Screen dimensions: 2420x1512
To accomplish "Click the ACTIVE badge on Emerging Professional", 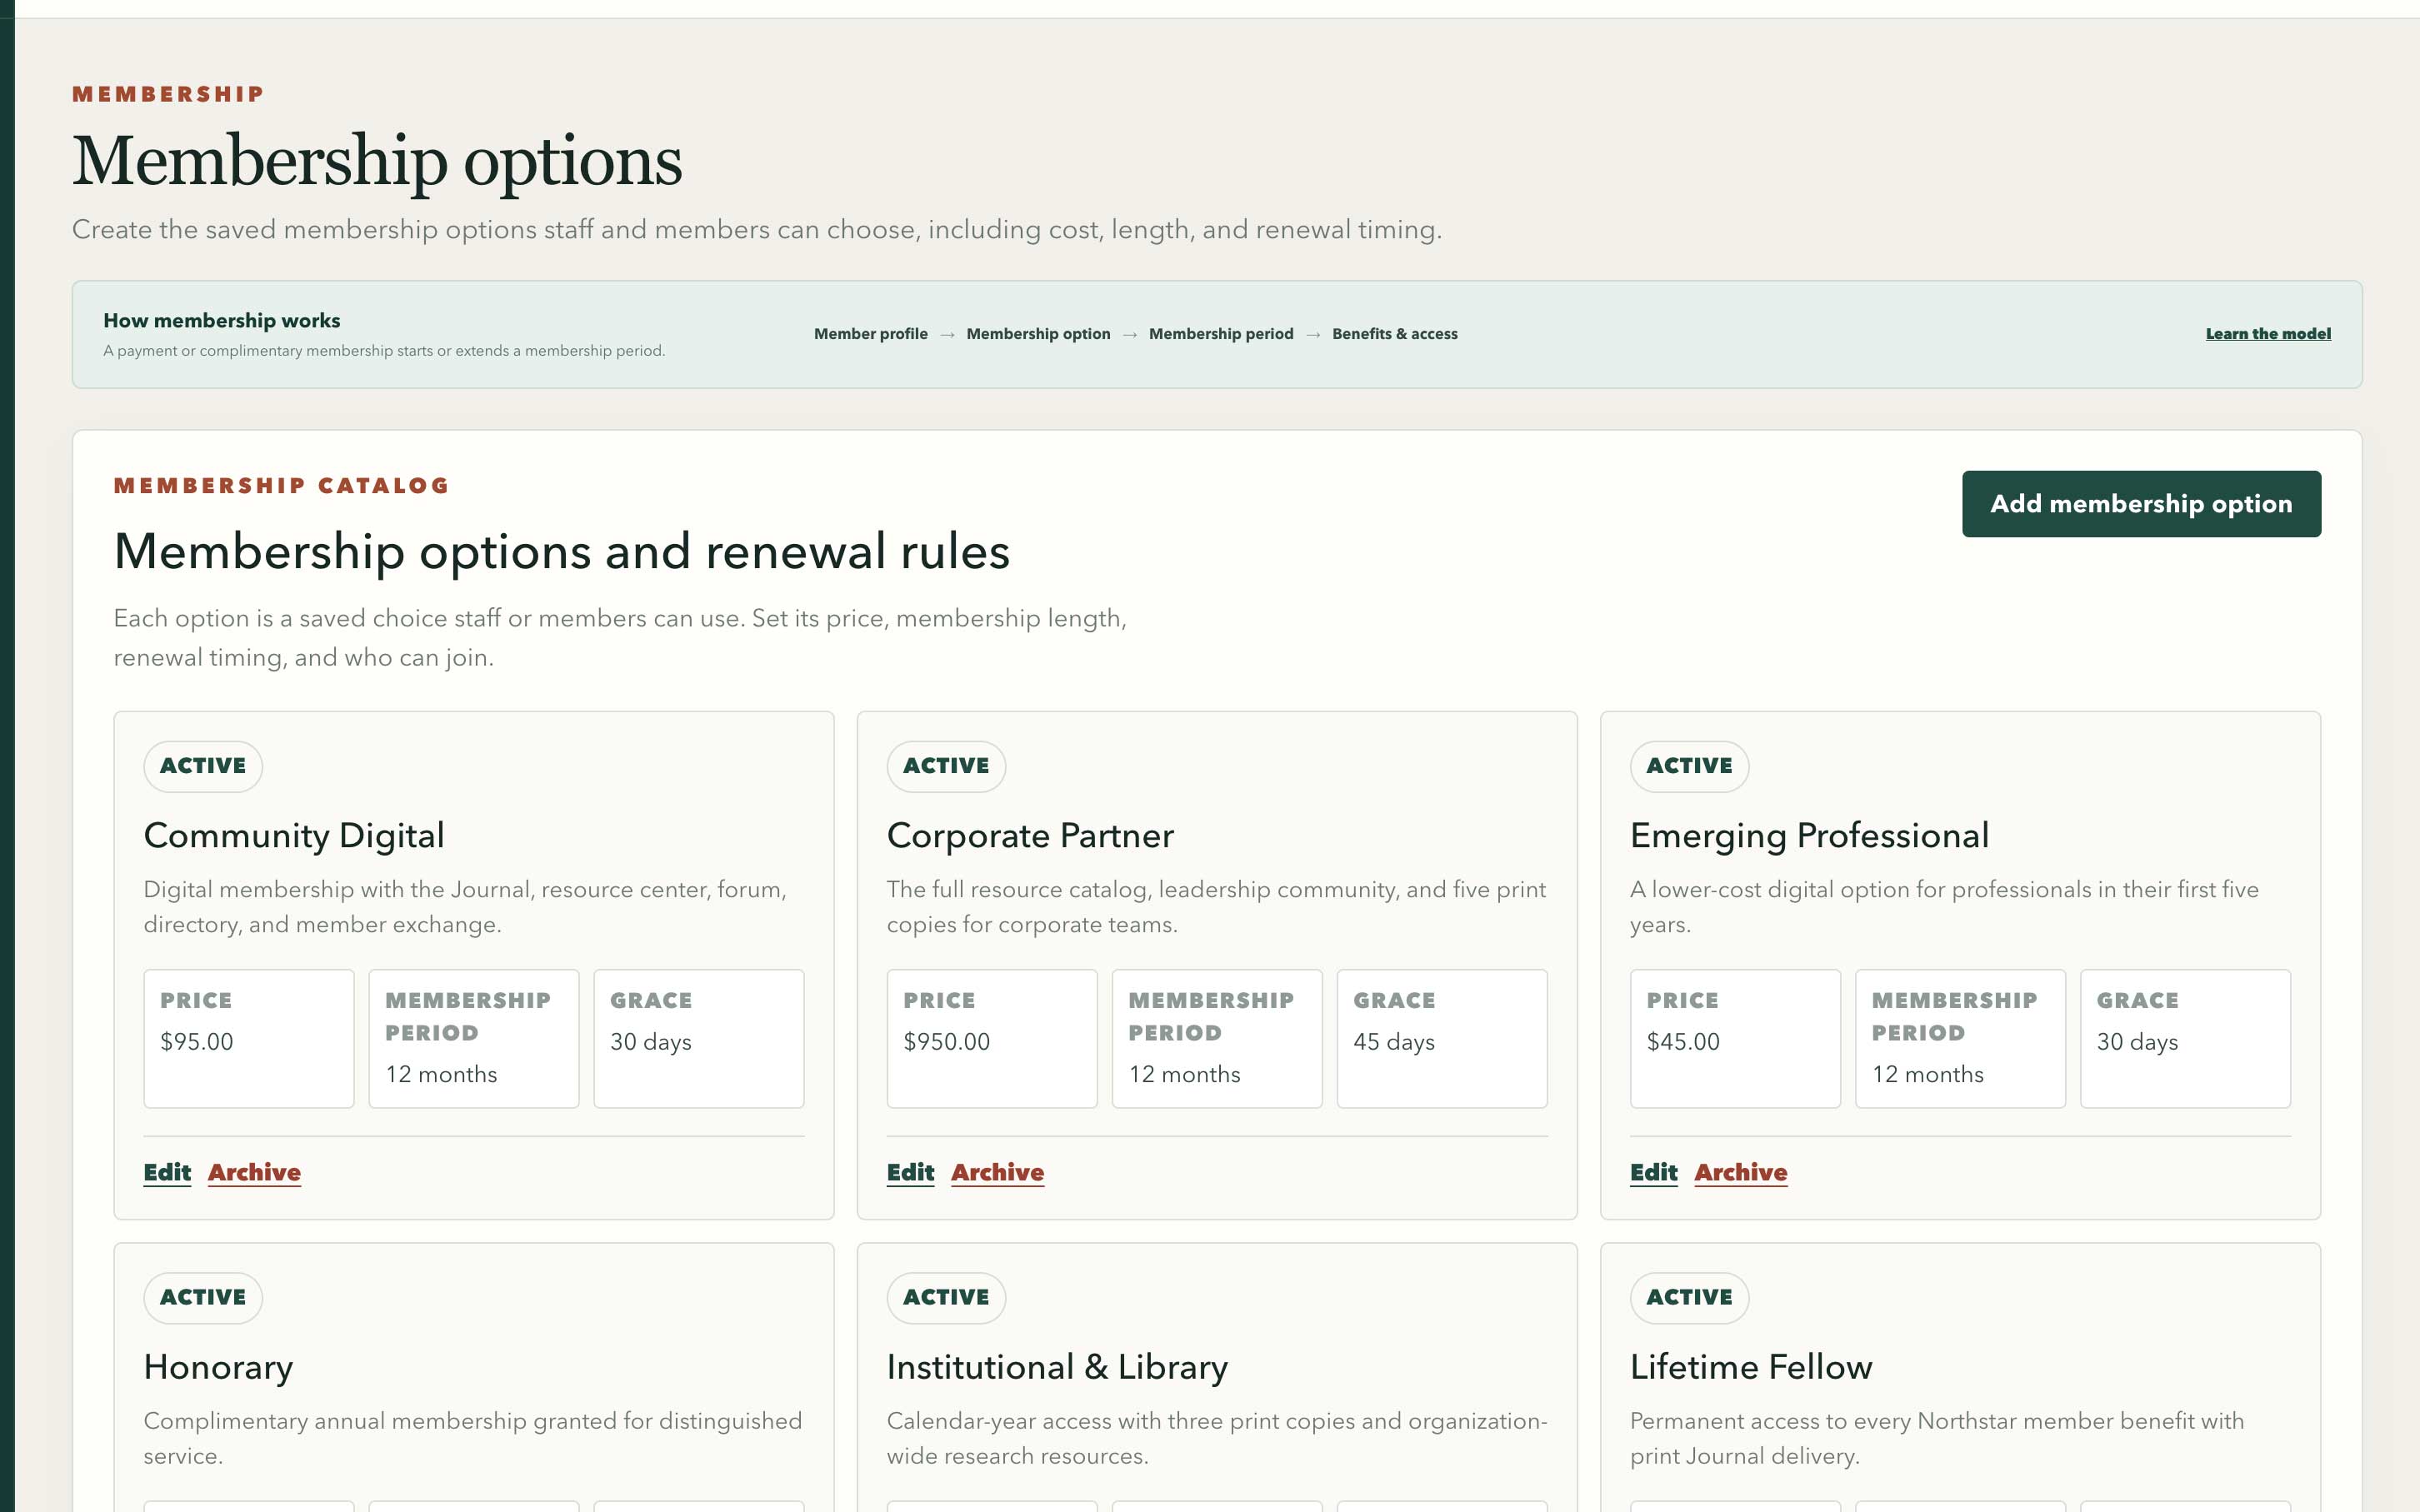I will click(x=1689, y=766).
